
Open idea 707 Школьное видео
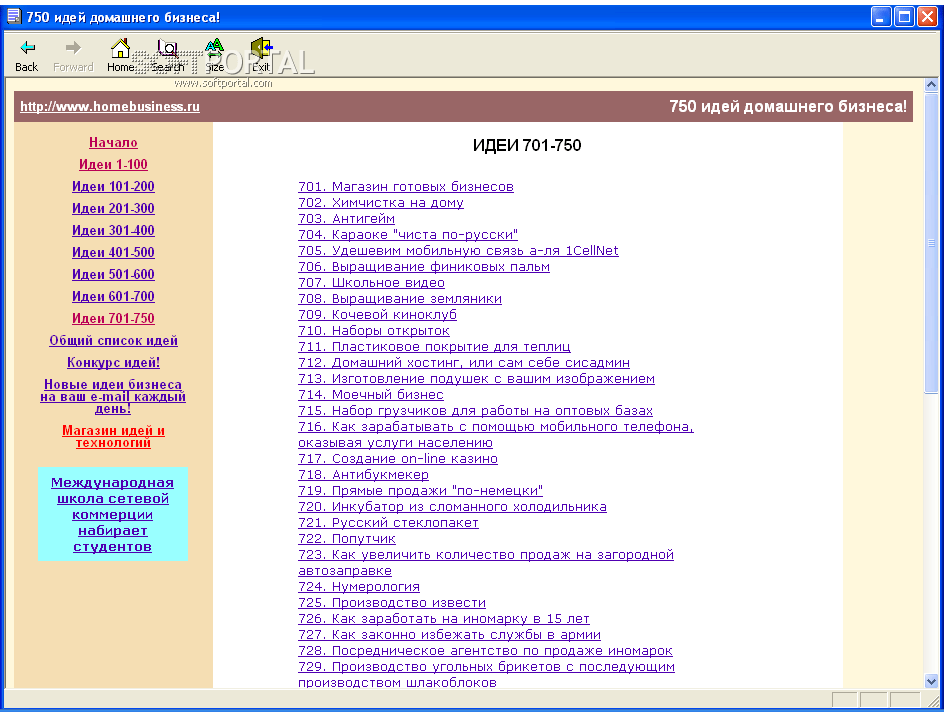(371, 283)
